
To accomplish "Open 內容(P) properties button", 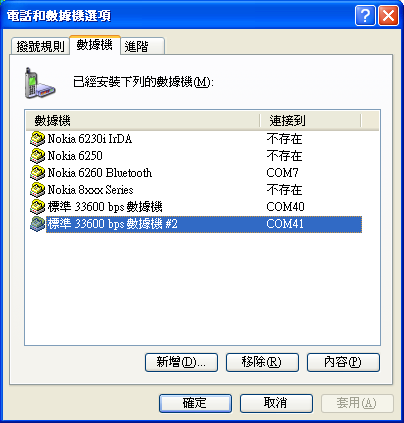I will 343,362.
